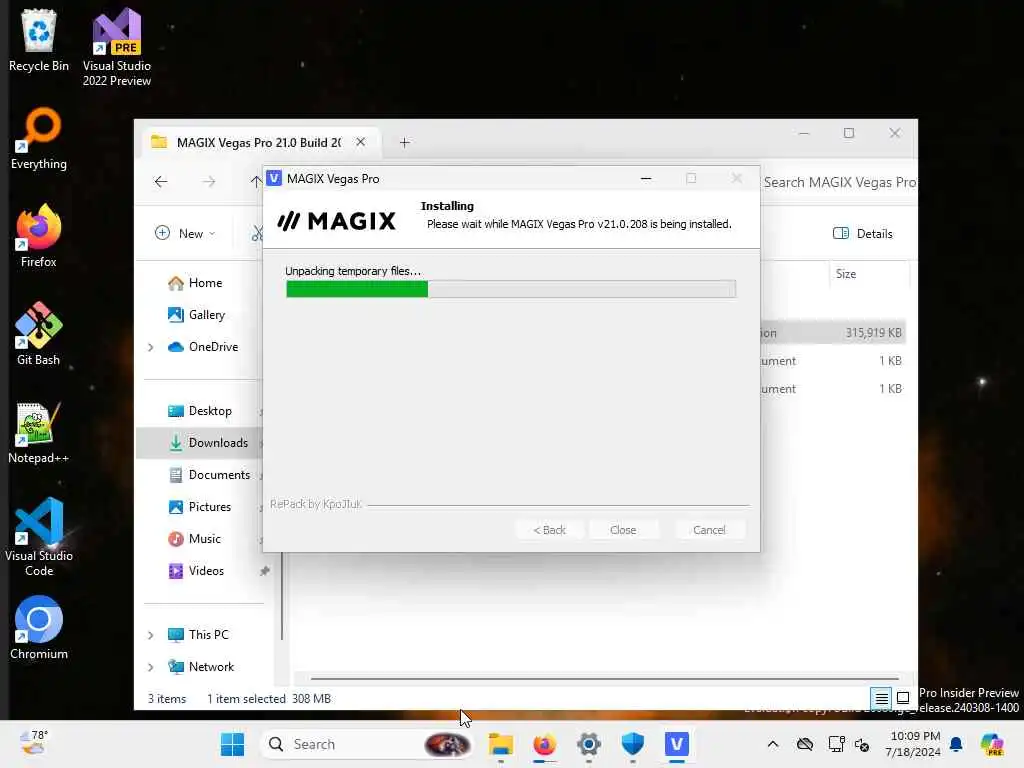The width and height of the screenshot is (1024, 768).
Task: Minimize the MAGIX Vegas Pro installer window
Action: point(646,178)
